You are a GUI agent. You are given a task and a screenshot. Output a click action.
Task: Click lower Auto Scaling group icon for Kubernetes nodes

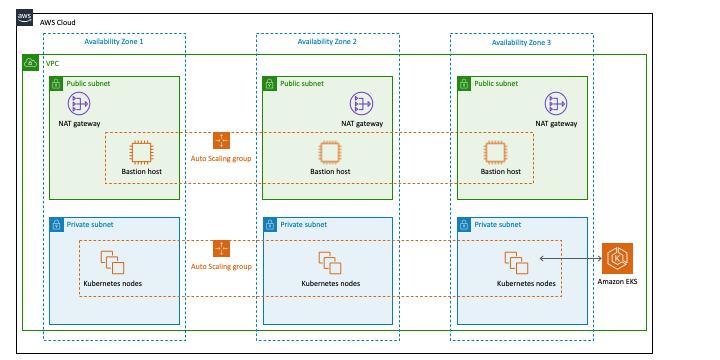[221, 248]
